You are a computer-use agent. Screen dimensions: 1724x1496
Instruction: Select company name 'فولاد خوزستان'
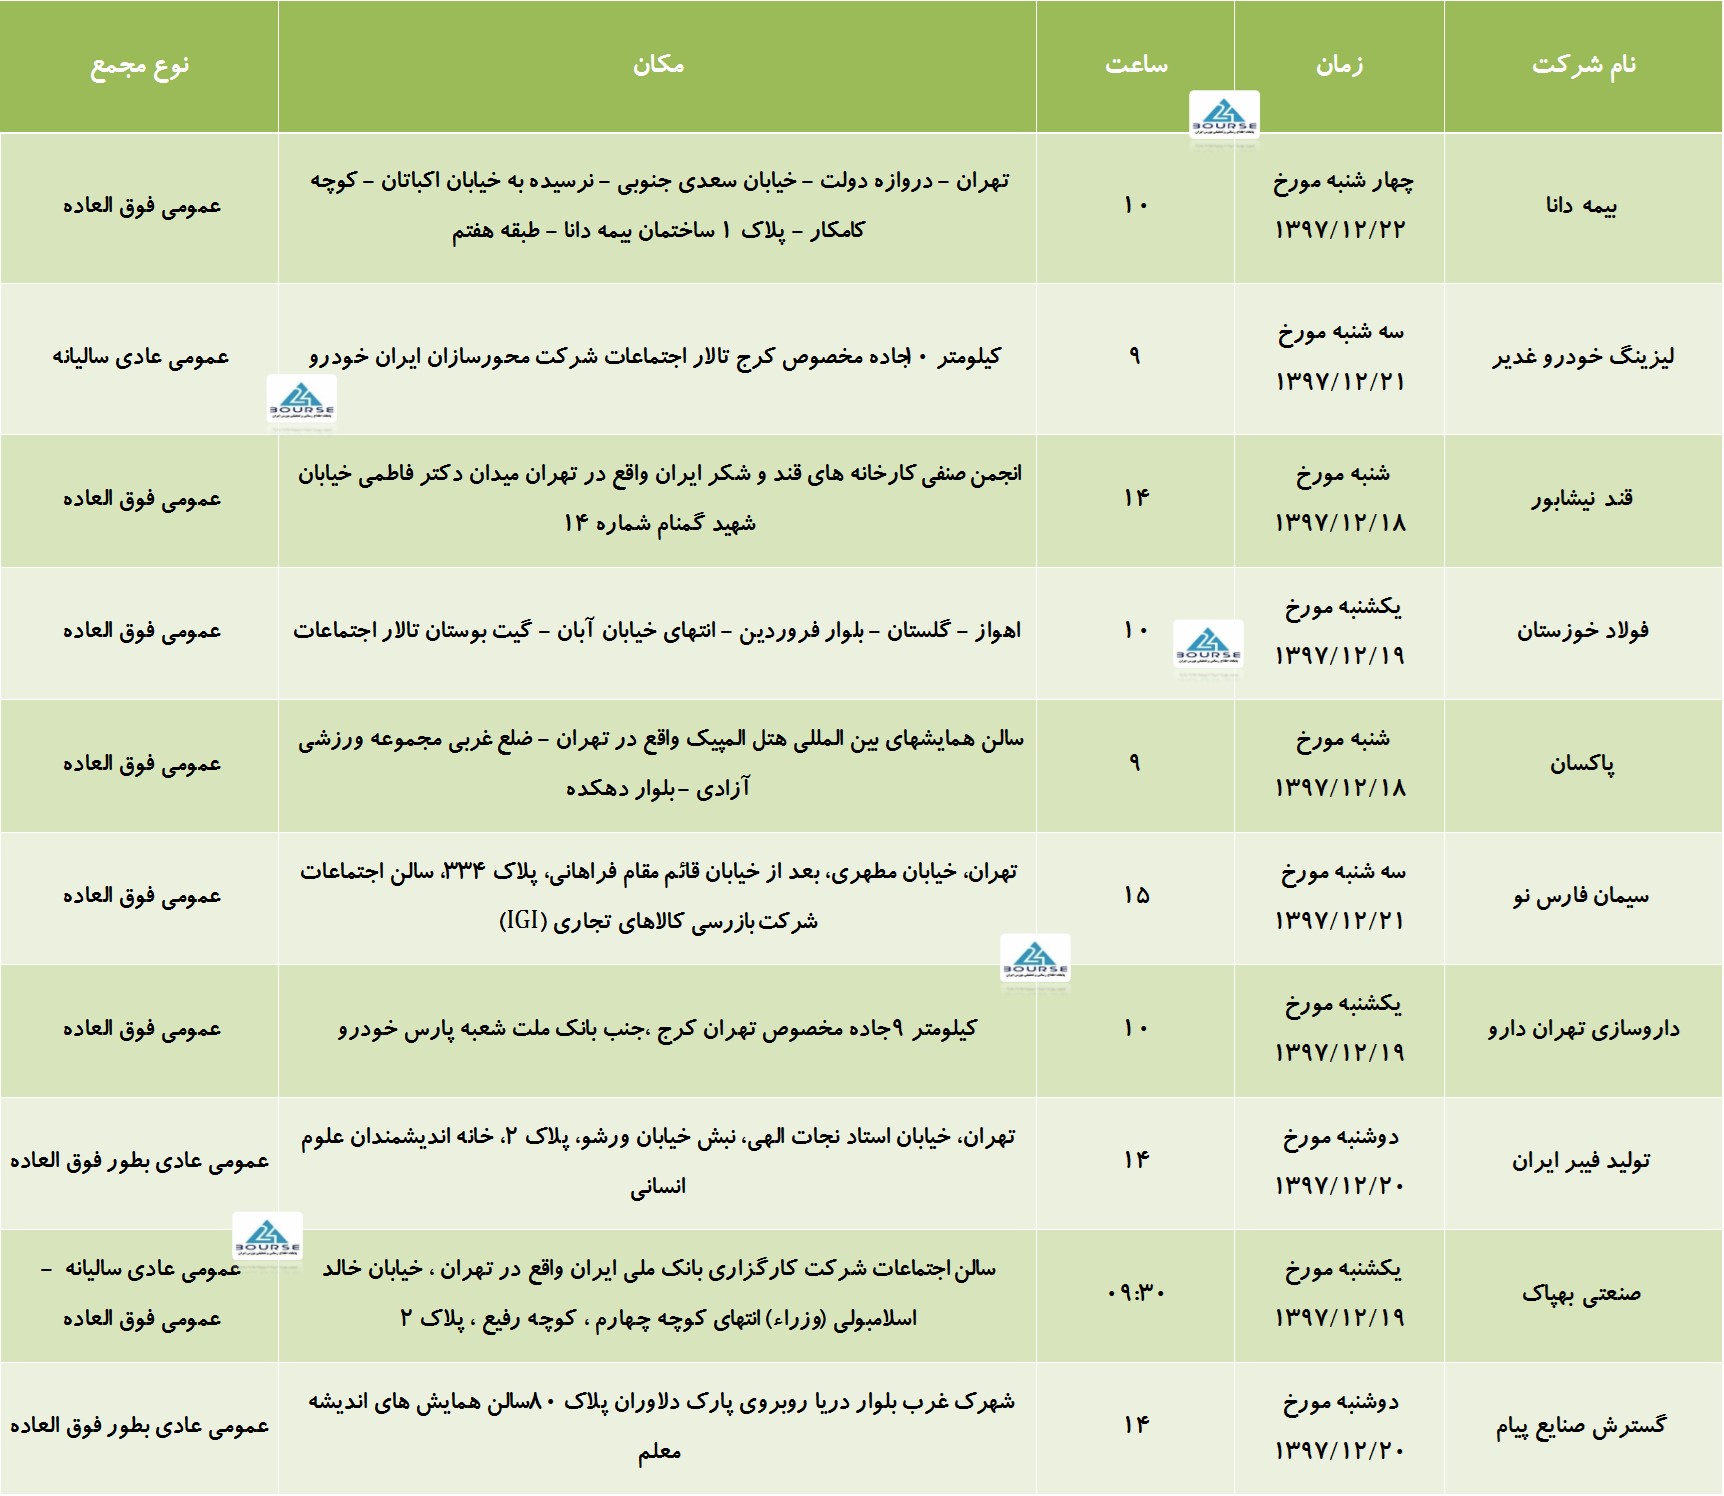[x=1582, y=631]
